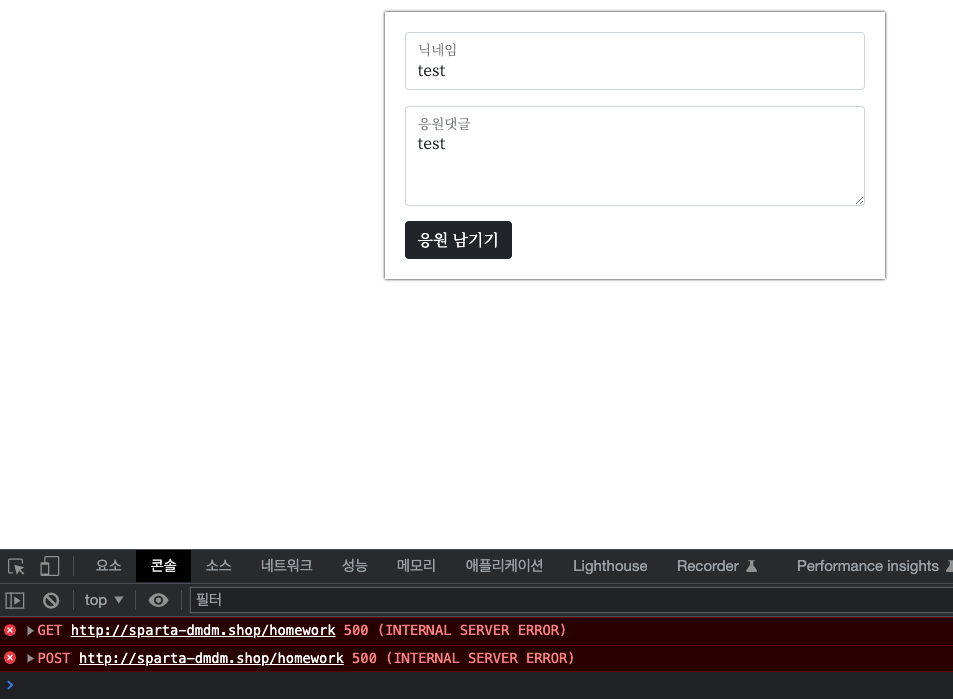Click the GET 500 (INTERNAL SERVER ERROR) text

pos(455,630)
